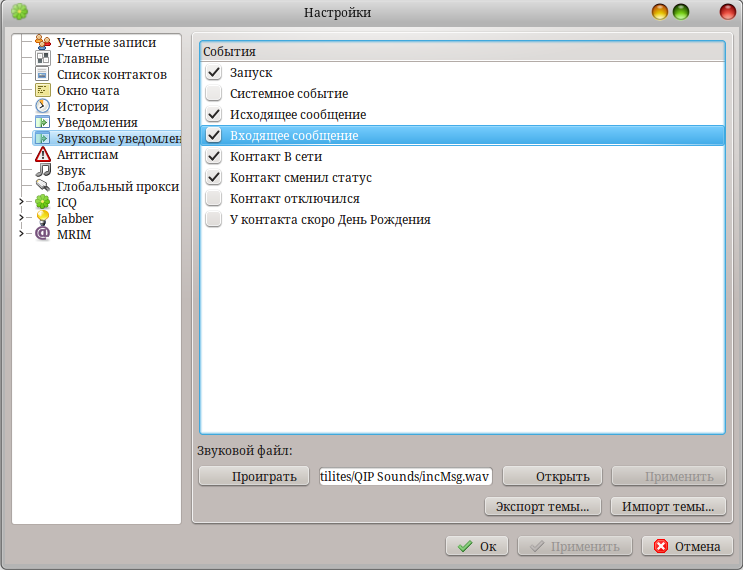Select Jabber protocol settings entry
The height and width of the screenshot is (570, 743).
75,218
